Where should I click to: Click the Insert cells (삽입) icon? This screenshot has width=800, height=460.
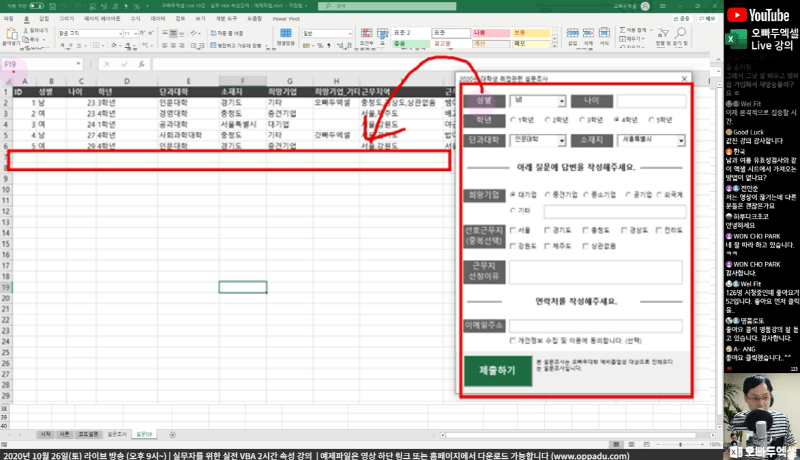[572, 33]
